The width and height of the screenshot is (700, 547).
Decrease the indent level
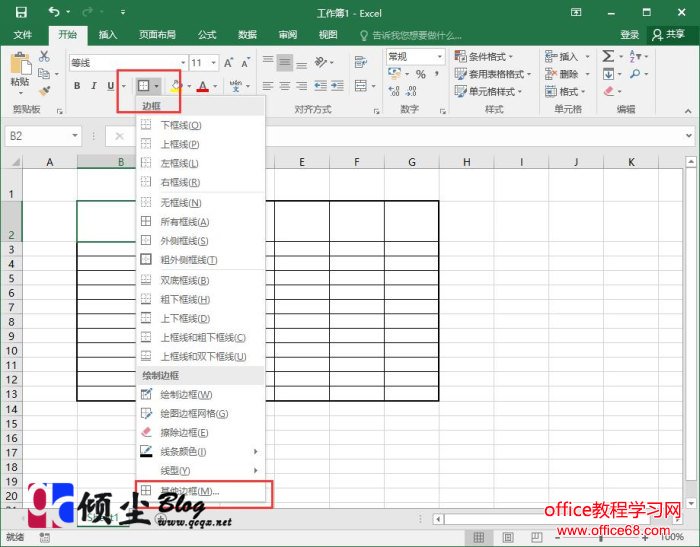[321, 86]
